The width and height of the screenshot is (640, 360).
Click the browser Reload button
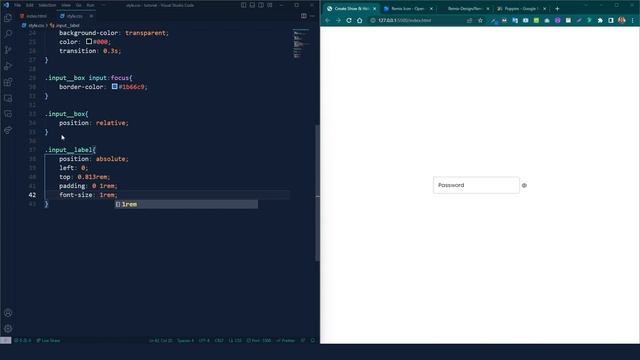pos(349,20)
